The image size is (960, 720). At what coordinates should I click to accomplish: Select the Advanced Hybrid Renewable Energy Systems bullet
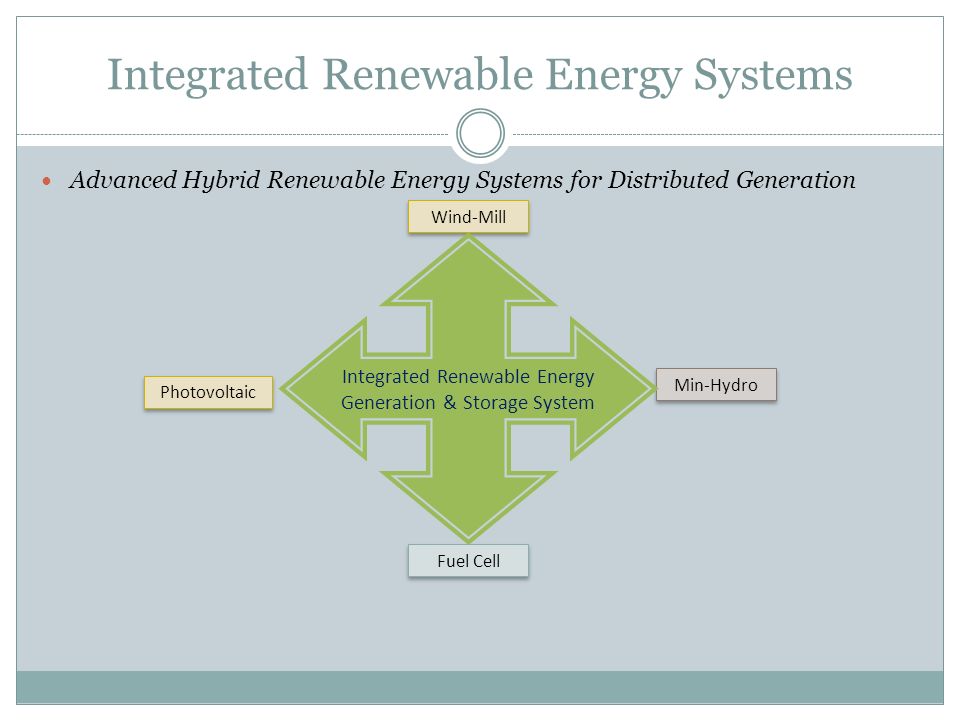coord(462,180)
